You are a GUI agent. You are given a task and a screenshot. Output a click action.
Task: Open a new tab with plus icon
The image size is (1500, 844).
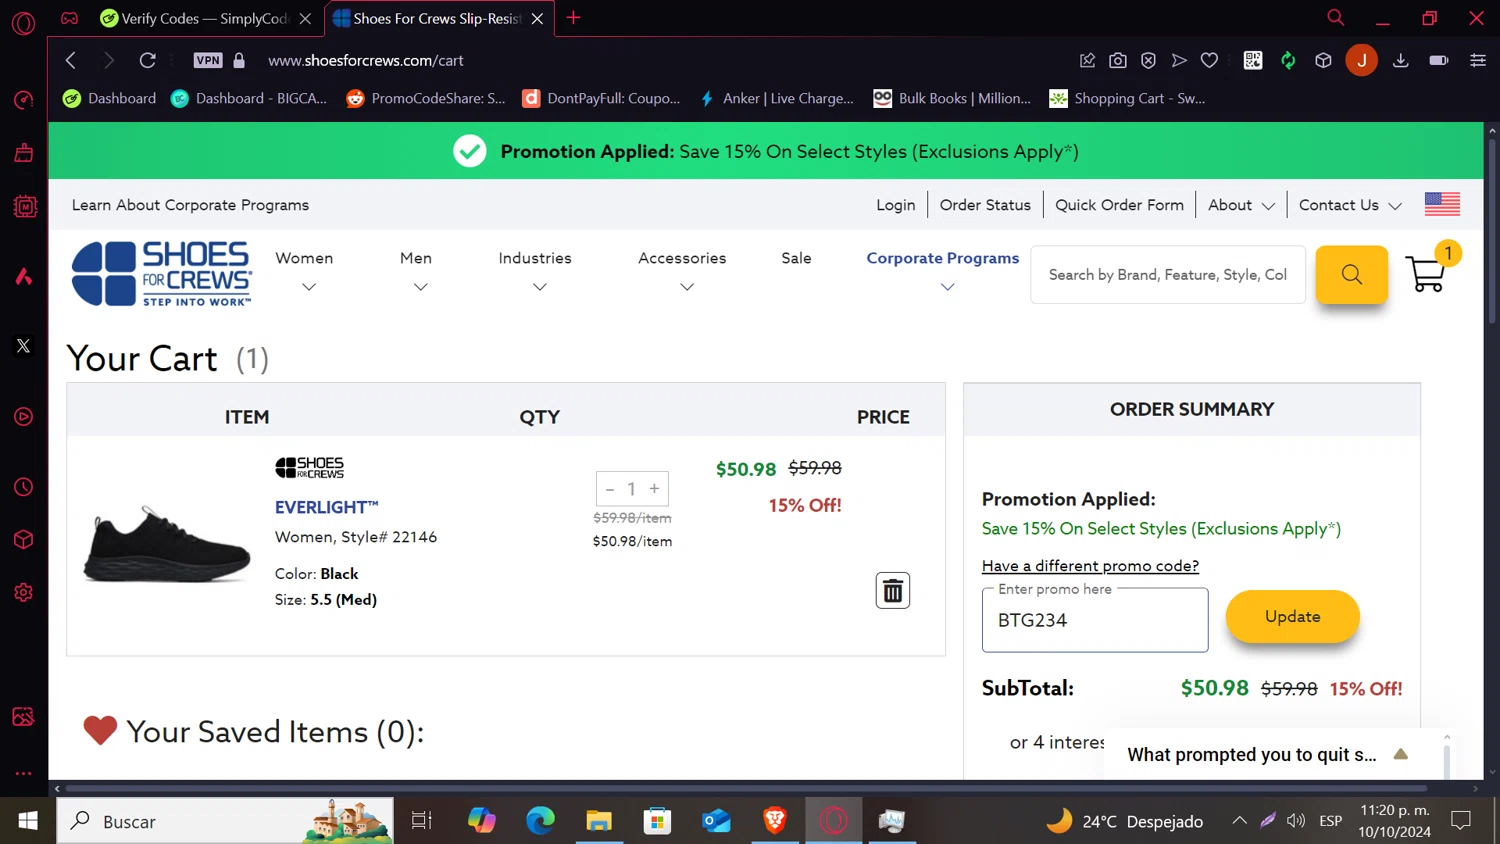pos(573,18)
